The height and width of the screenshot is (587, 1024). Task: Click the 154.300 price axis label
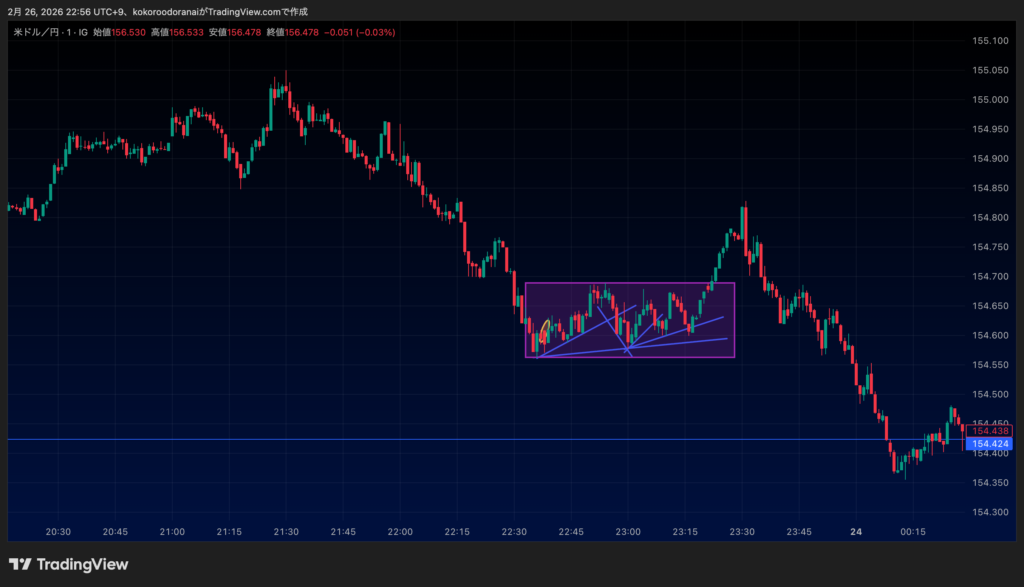click(x=989, y=512)
